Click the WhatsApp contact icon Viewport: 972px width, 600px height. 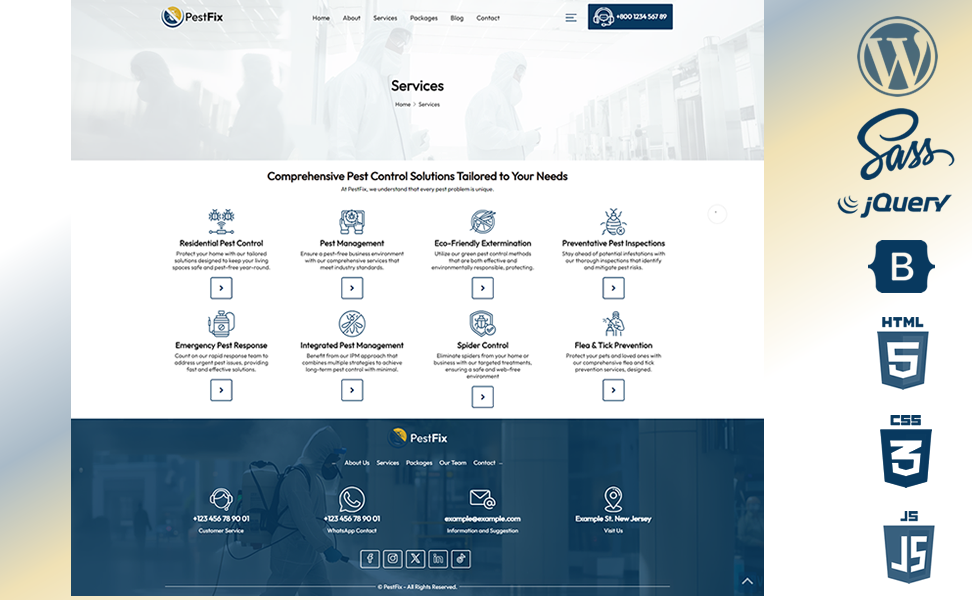point(352,499)
